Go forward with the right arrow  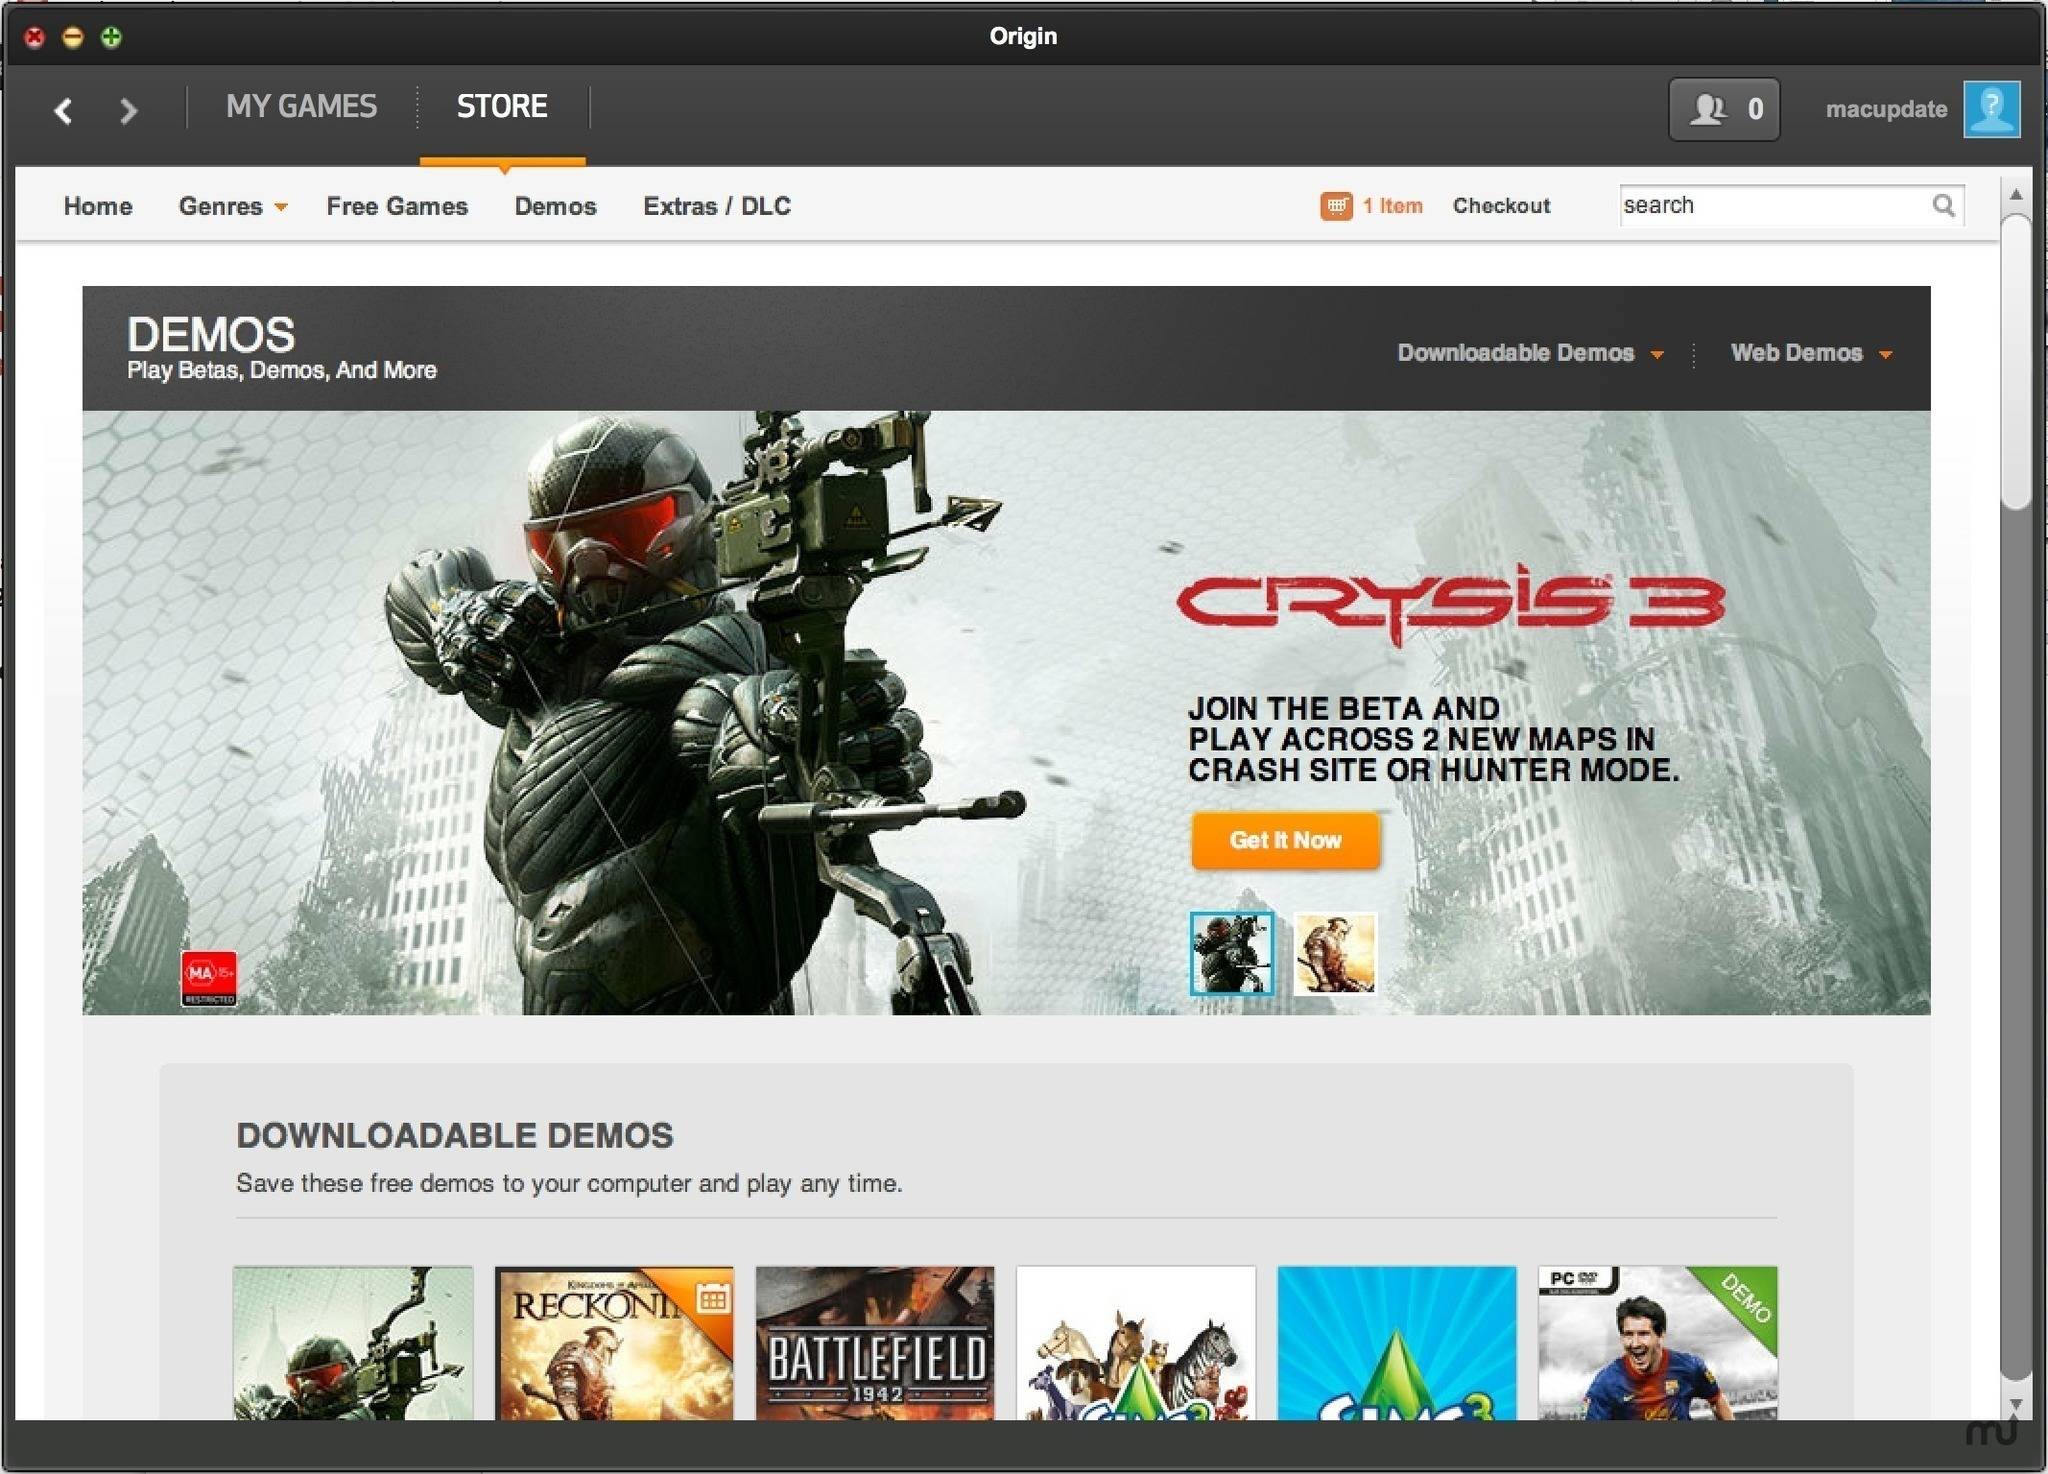(128, 110)
